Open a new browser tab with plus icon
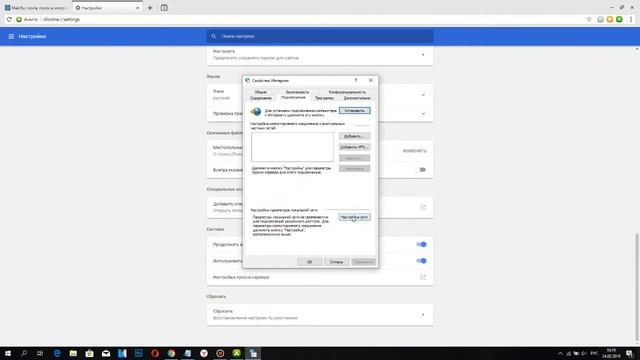 tap(150, 8)
